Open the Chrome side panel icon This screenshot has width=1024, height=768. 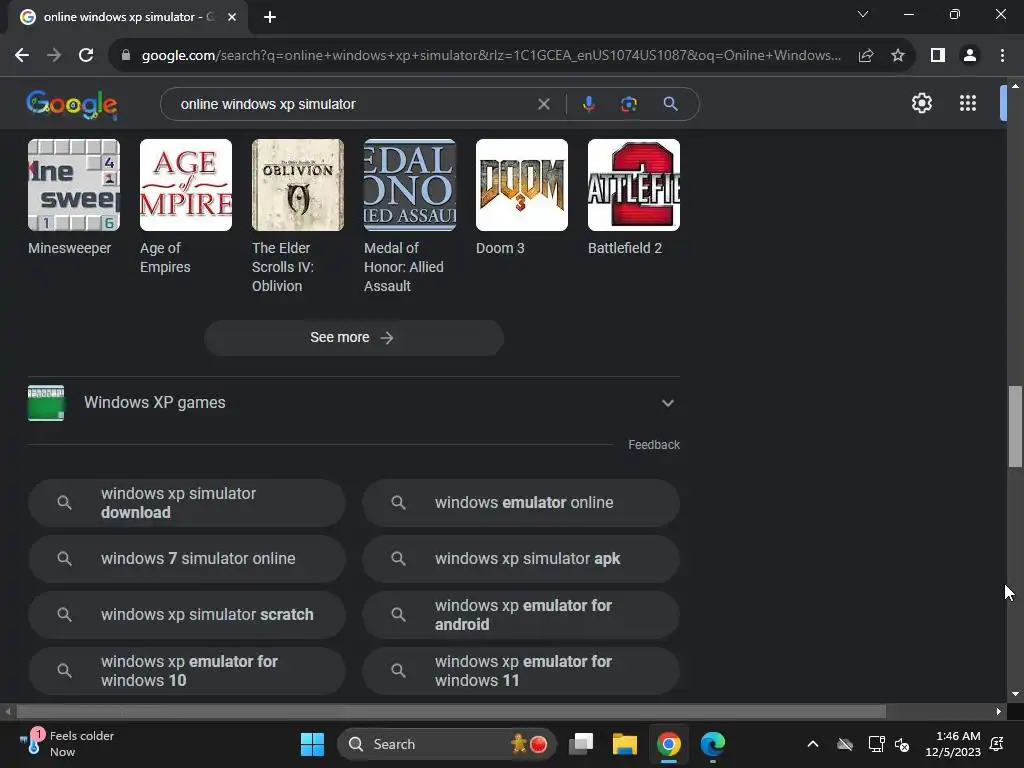pyautogui.click(x=938, y=56)
